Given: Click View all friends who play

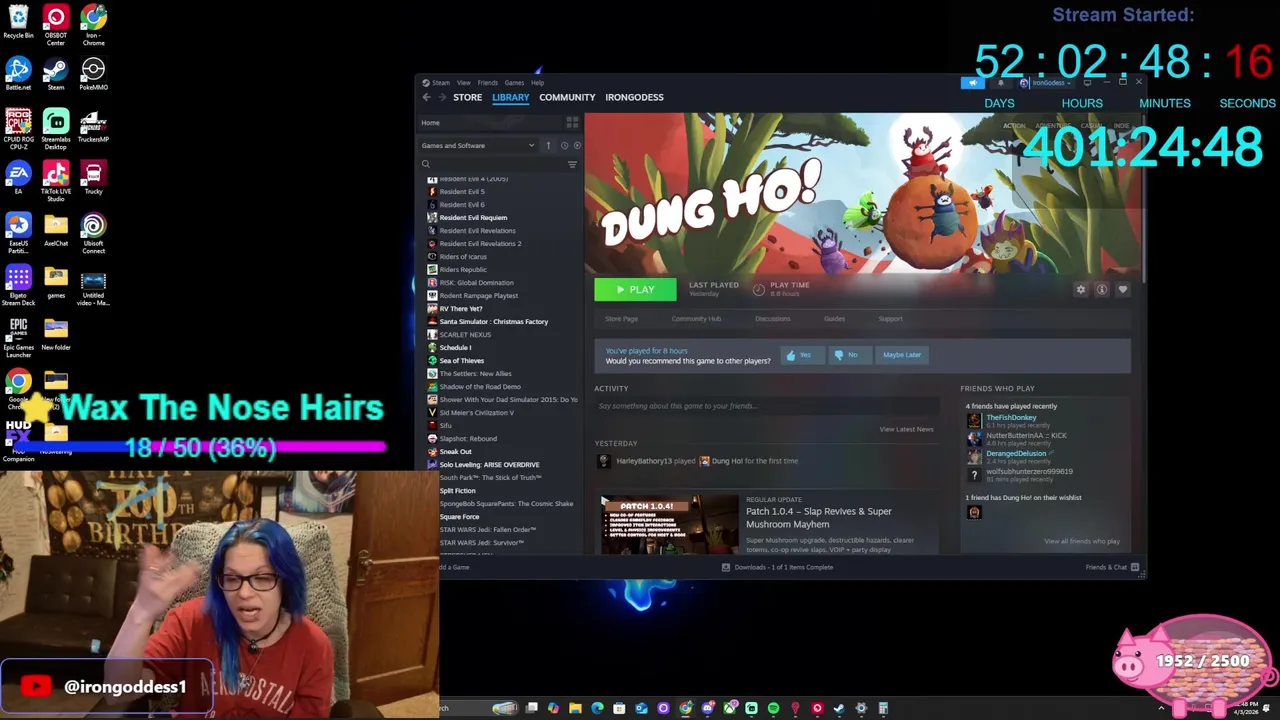Looking at the screenshot, I should 1082,541.
